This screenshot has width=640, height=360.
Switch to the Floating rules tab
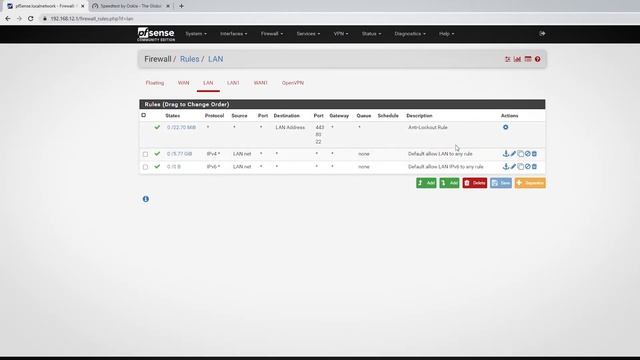click(x=155, y=83)
